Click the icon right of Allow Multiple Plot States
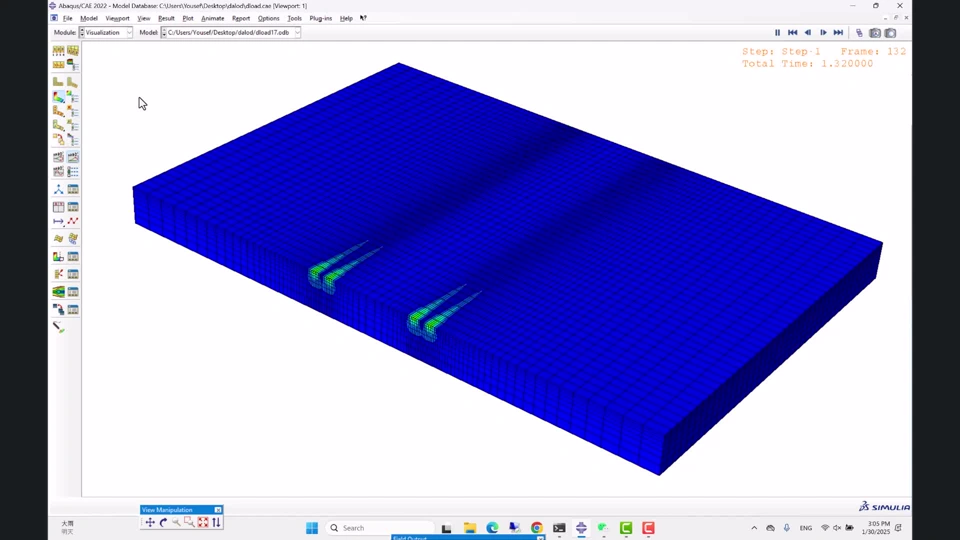 (x=73, y=140)
